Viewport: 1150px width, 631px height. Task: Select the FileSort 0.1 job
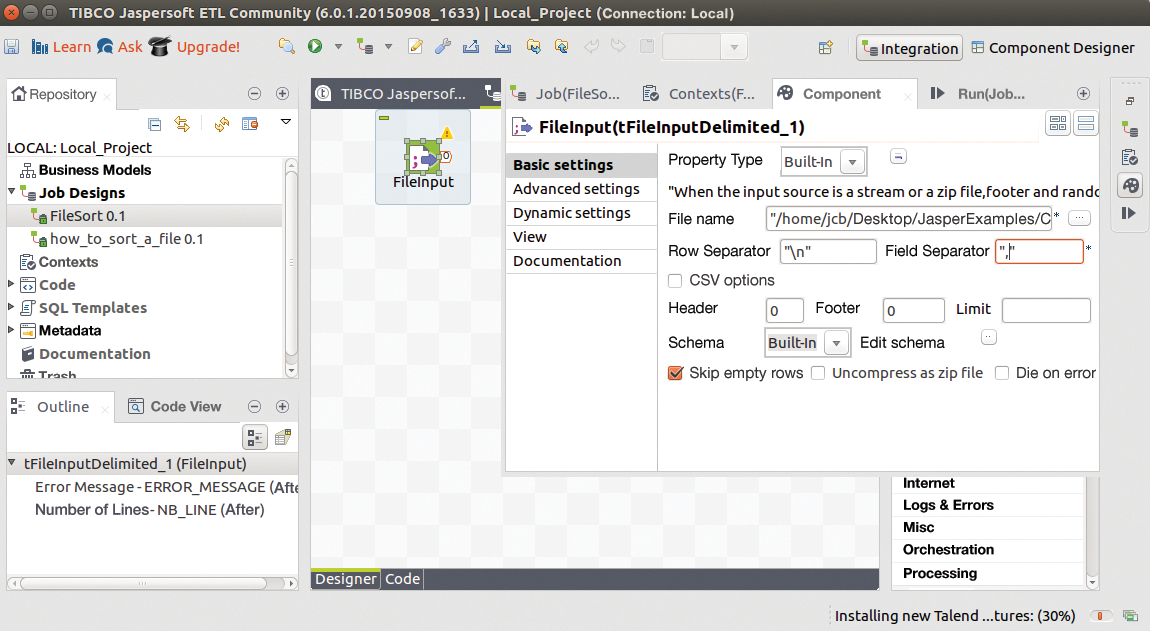[x=87, y=216]
